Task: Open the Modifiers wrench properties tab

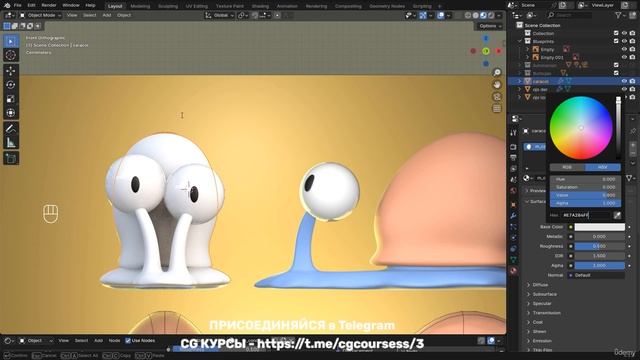Action: tap(513, 216)
